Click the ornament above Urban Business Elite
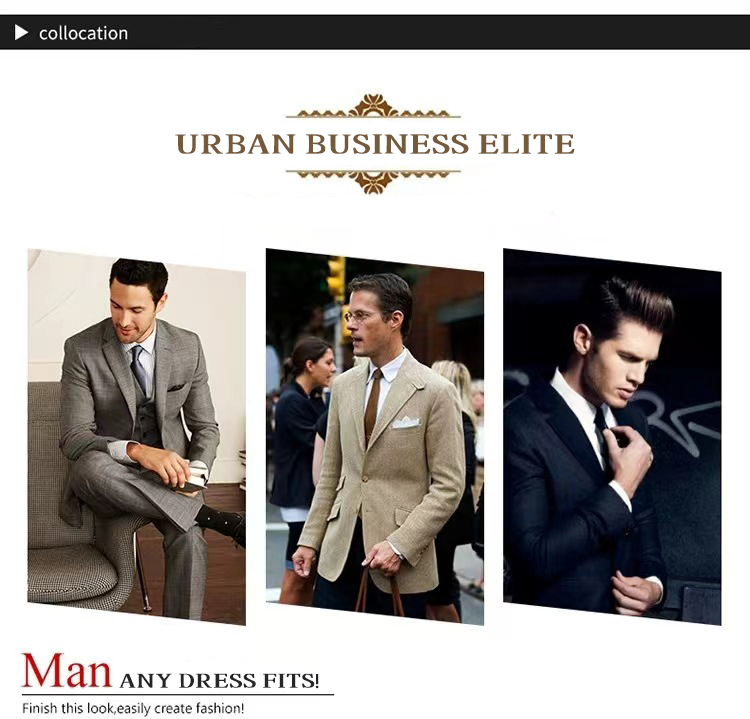The height and width of the screenshot is (719, 750). pyautogui.click(x=373, y=106)
